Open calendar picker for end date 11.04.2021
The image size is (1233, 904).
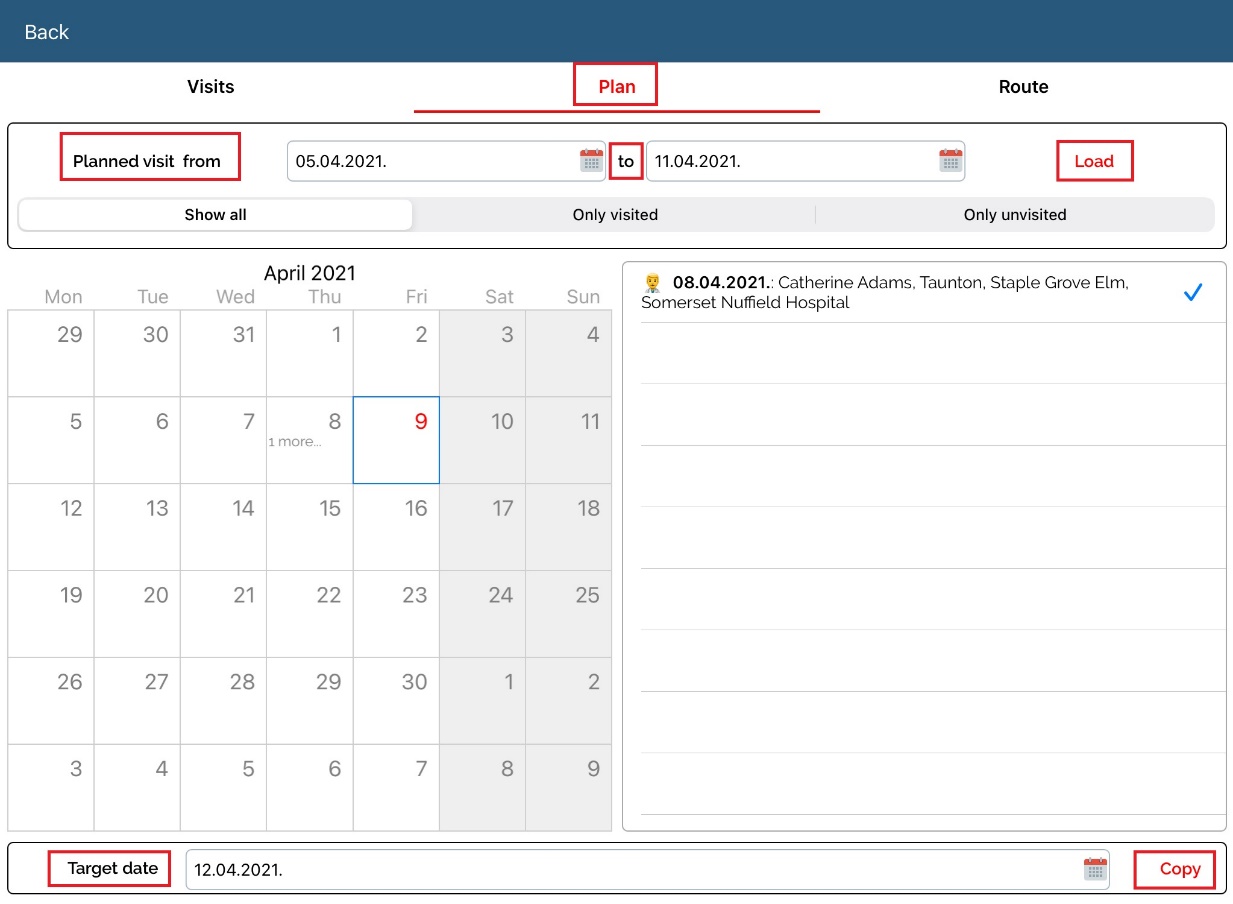point(950,161)
